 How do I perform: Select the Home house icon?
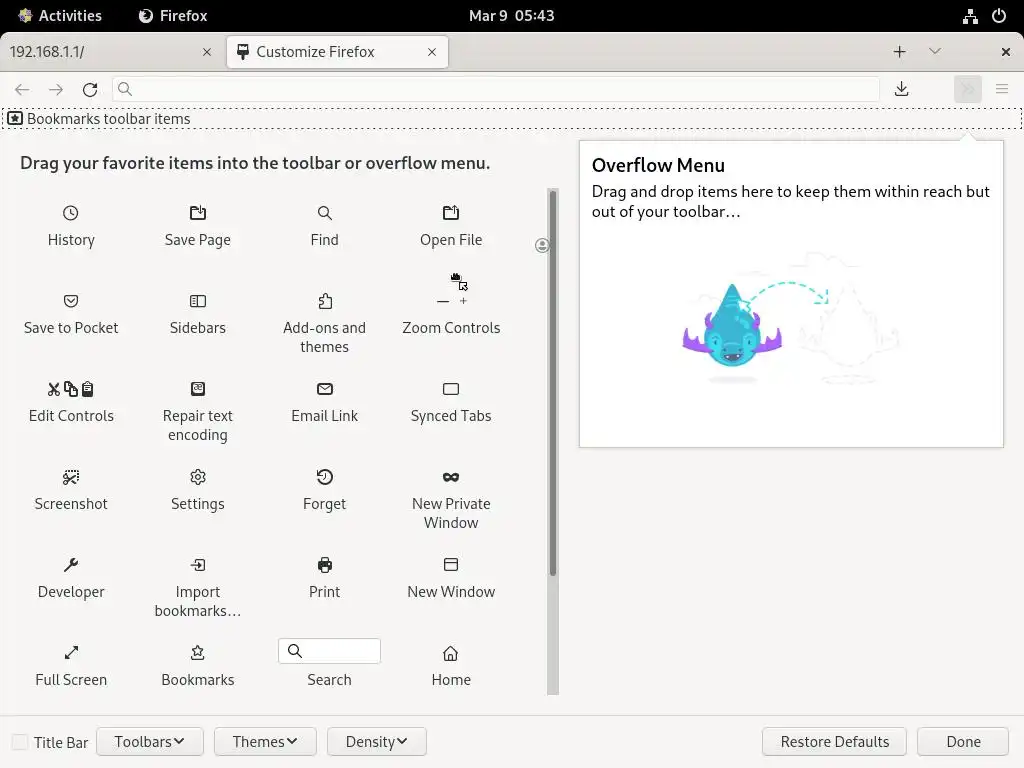click(x=451, y=653)
